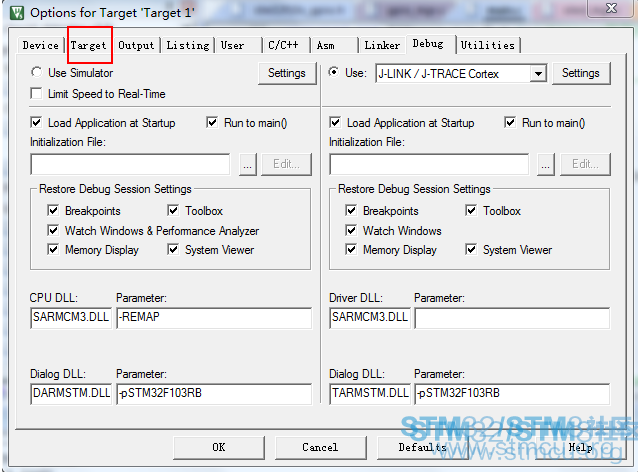Go to the Output tab
The image size is (638, 472).
(x=136, y=45)
